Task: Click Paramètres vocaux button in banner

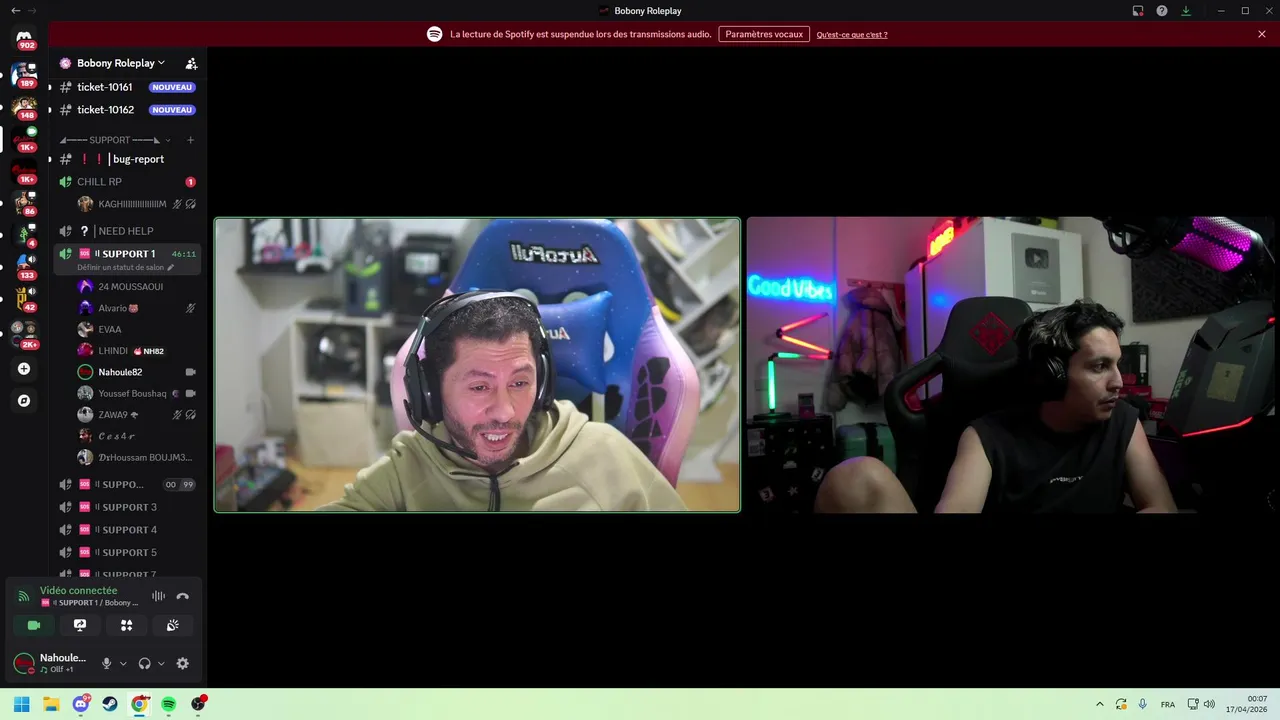Action: (764, 34)
